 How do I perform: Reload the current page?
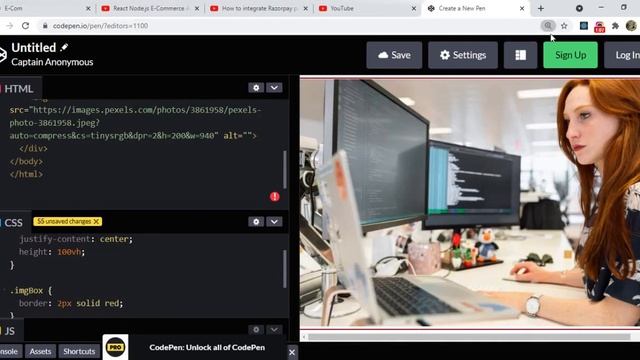point(25,26)
